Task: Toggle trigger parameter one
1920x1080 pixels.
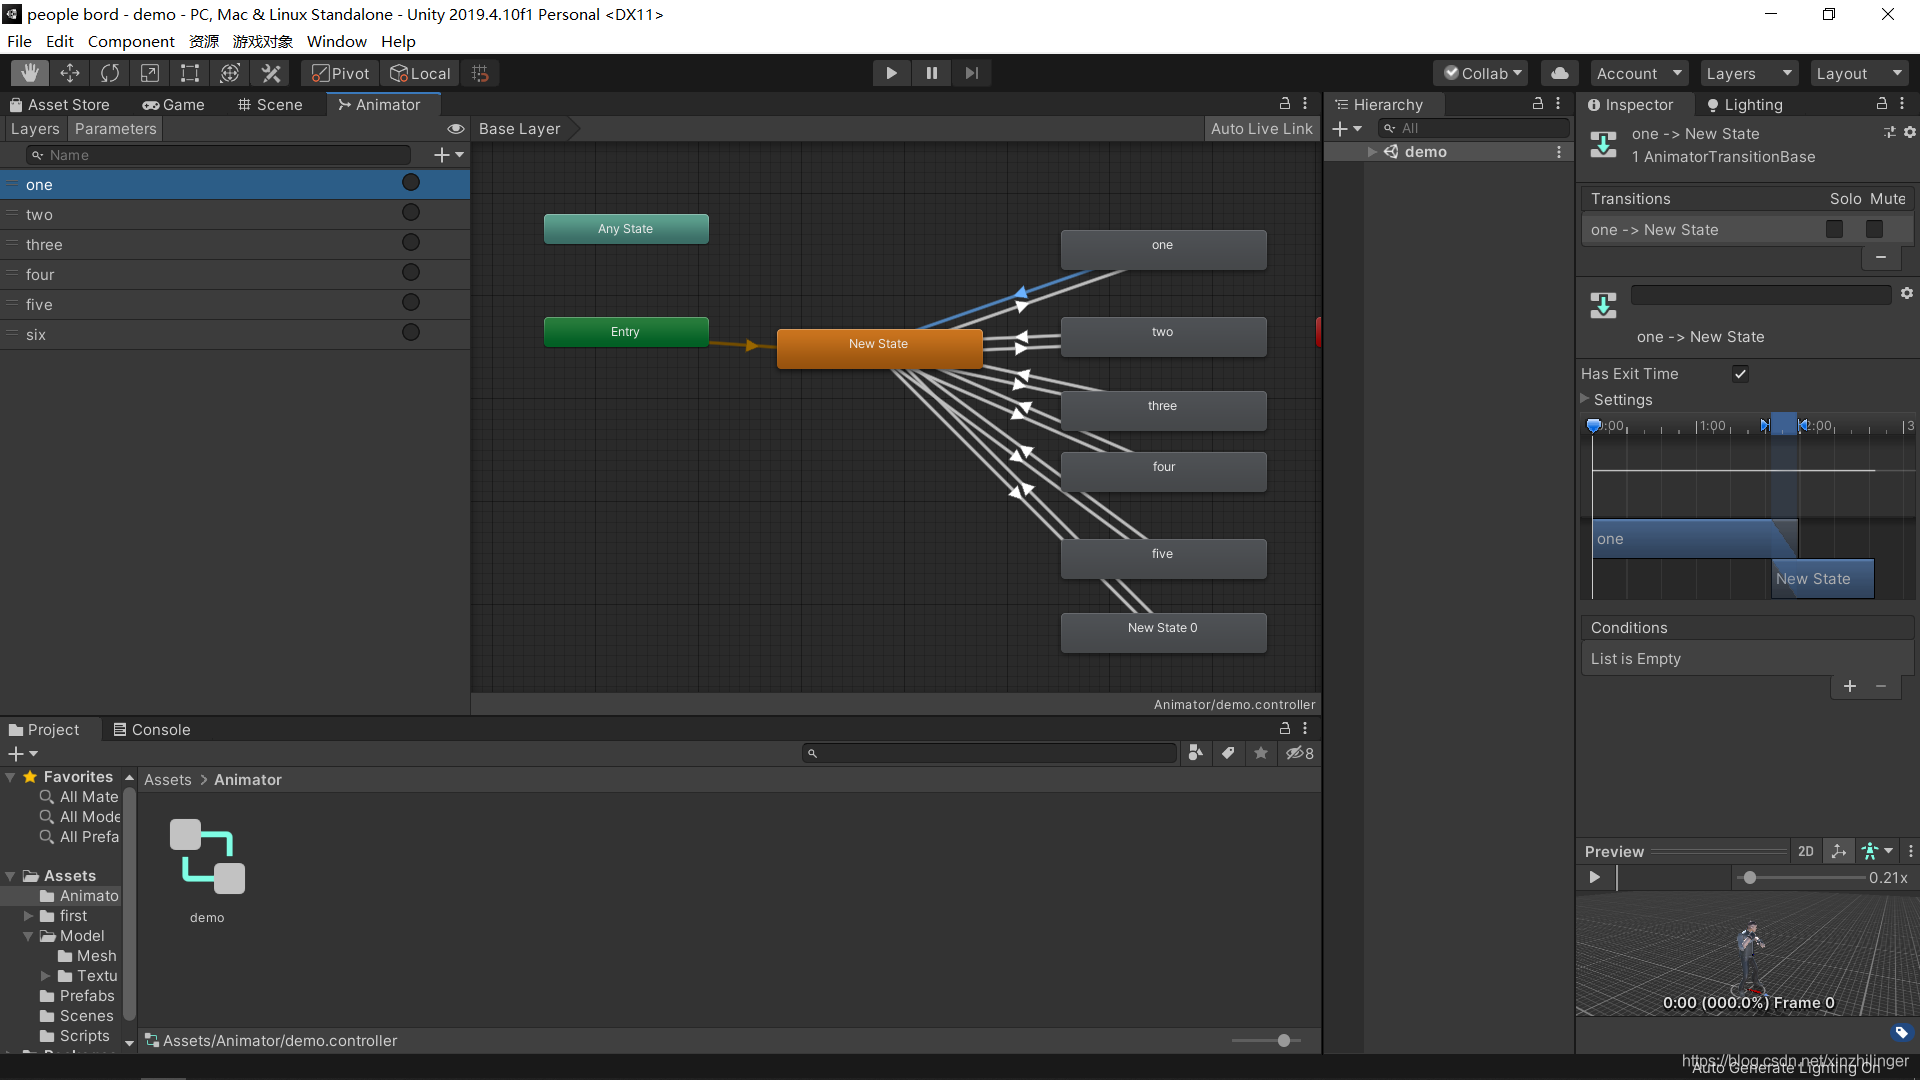Action: click(411, 182)
